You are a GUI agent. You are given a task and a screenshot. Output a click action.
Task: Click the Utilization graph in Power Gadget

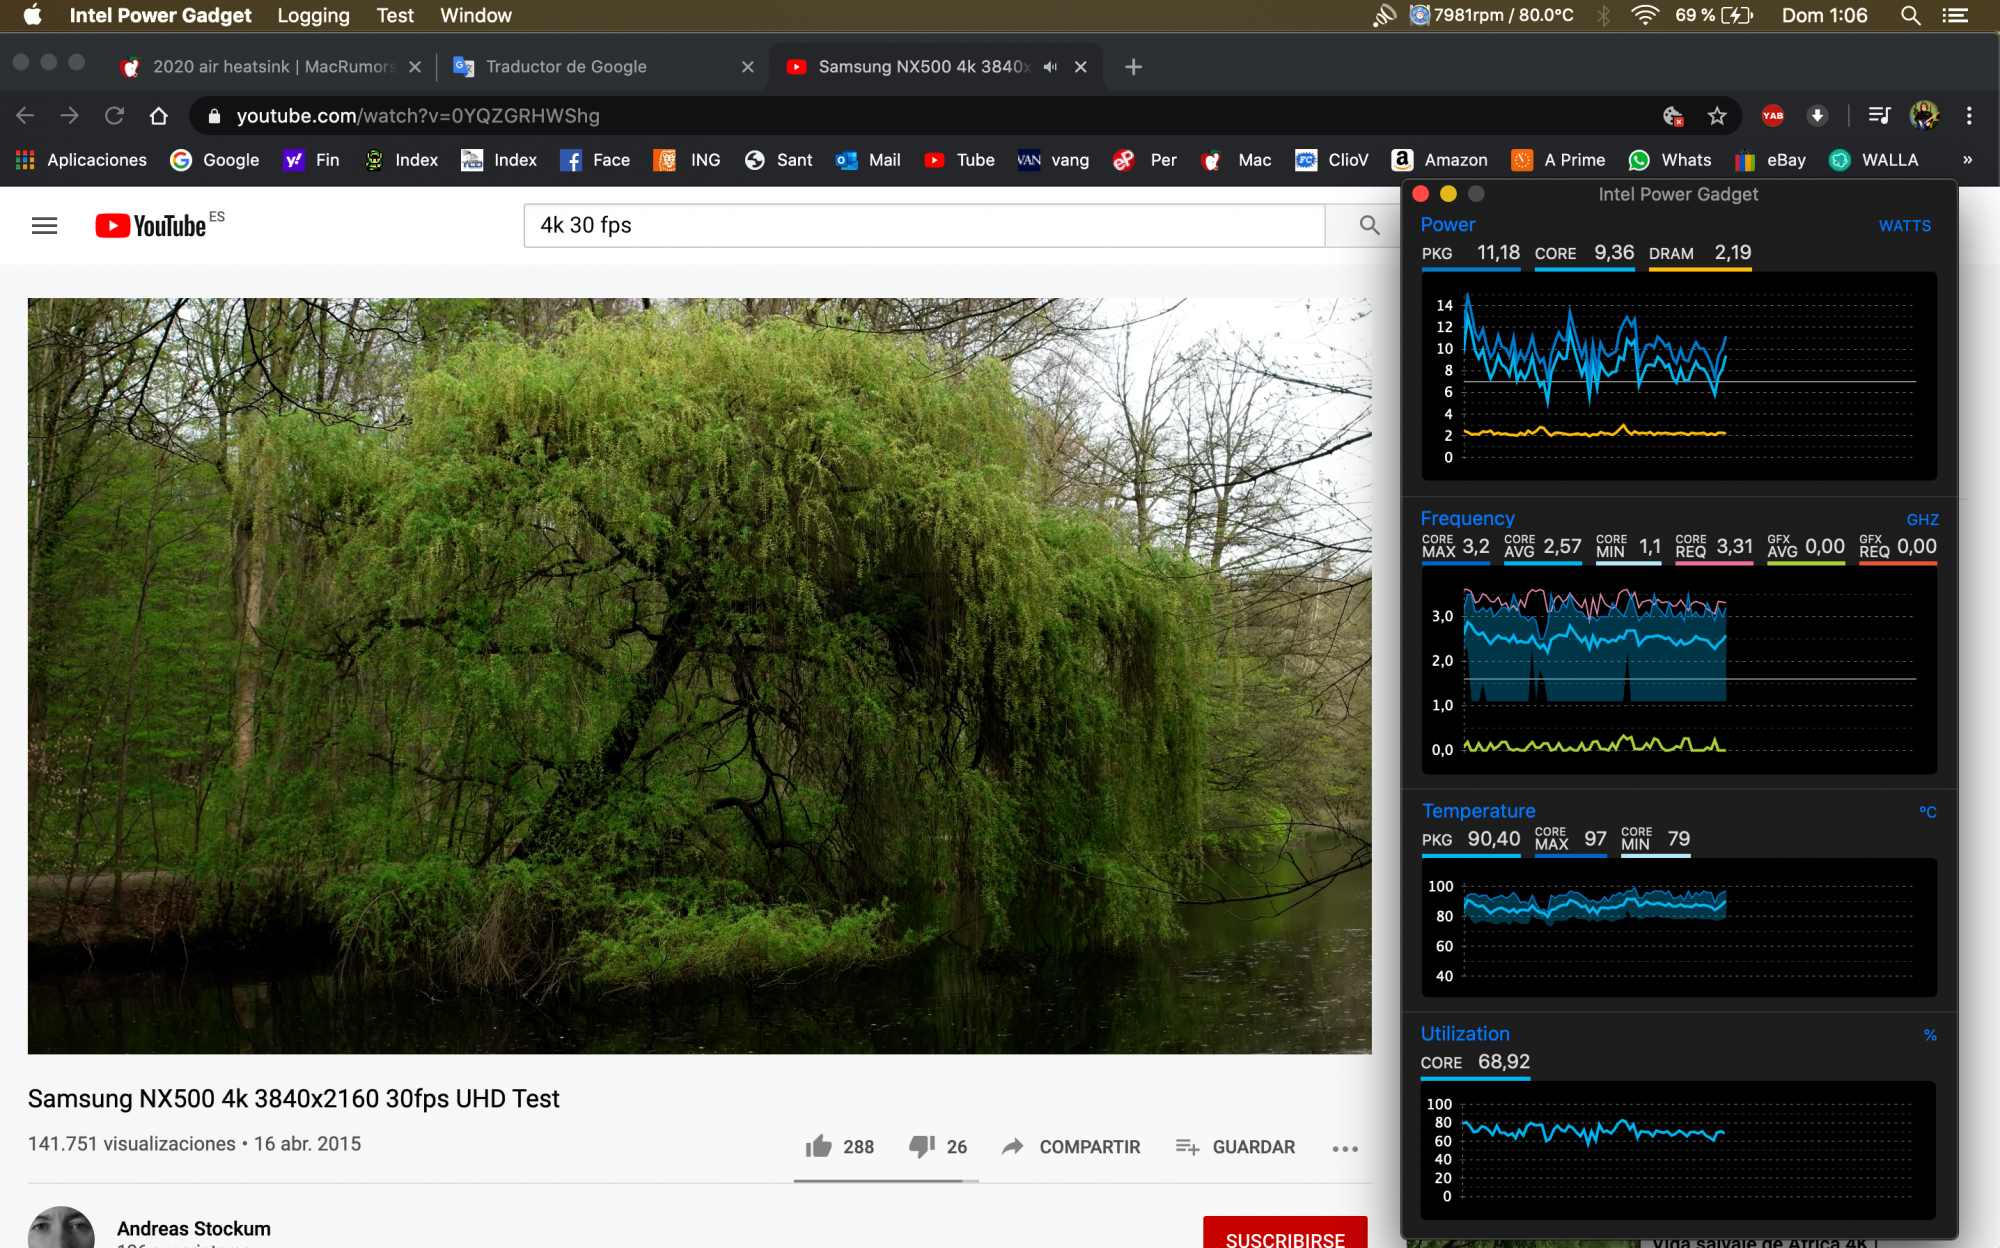click(1679, 1149)
